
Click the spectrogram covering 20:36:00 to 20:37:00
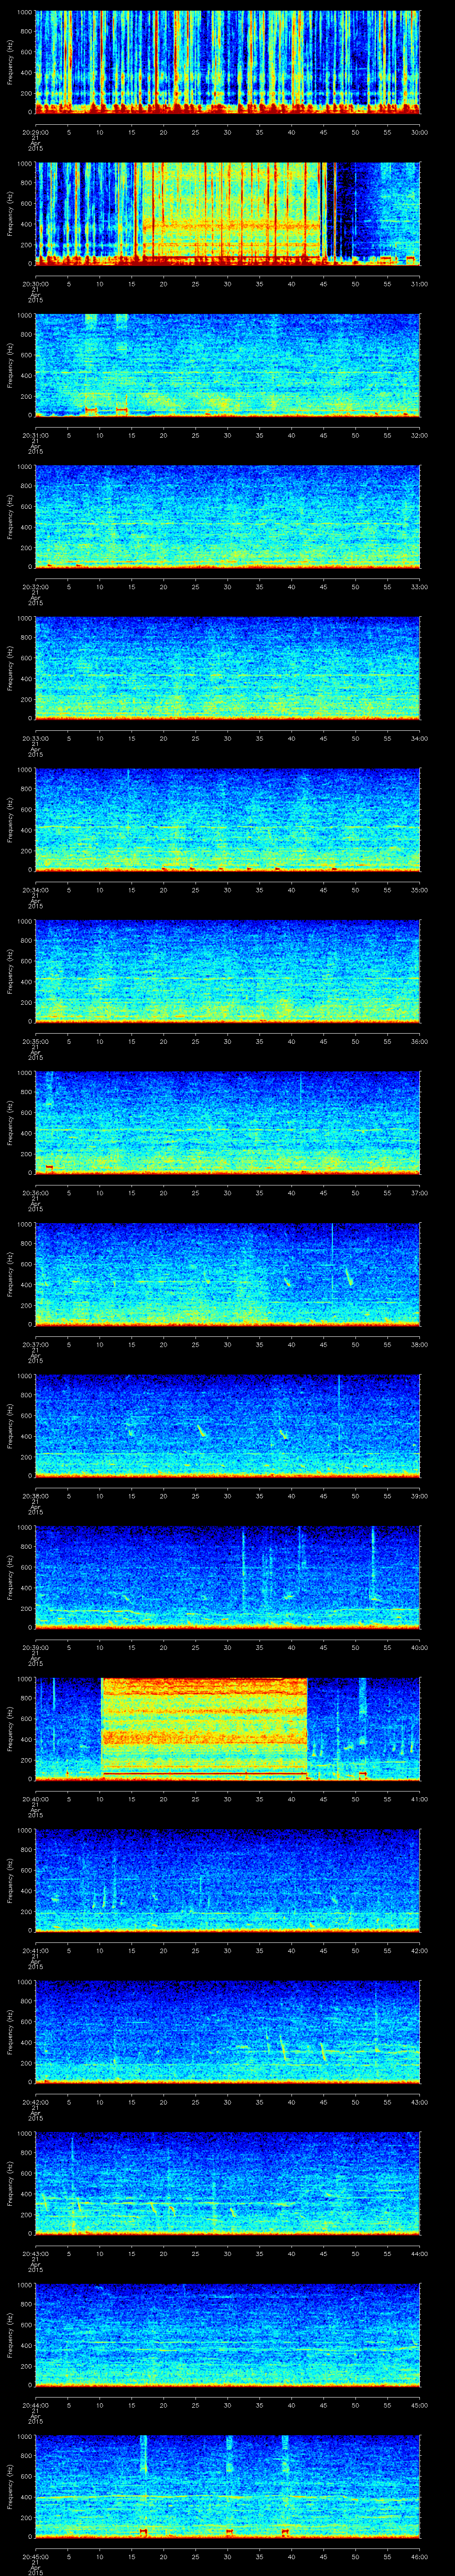(x=227, y=1122)
